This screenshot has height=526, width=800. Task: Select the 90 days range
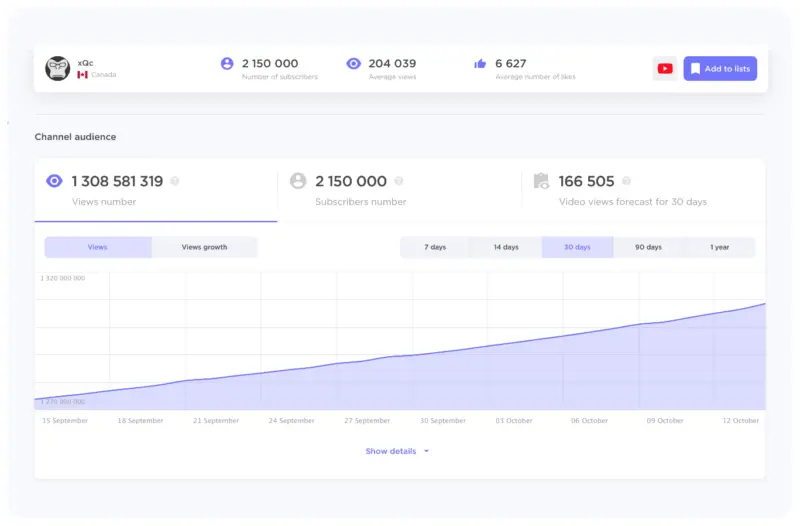[648, 247]
